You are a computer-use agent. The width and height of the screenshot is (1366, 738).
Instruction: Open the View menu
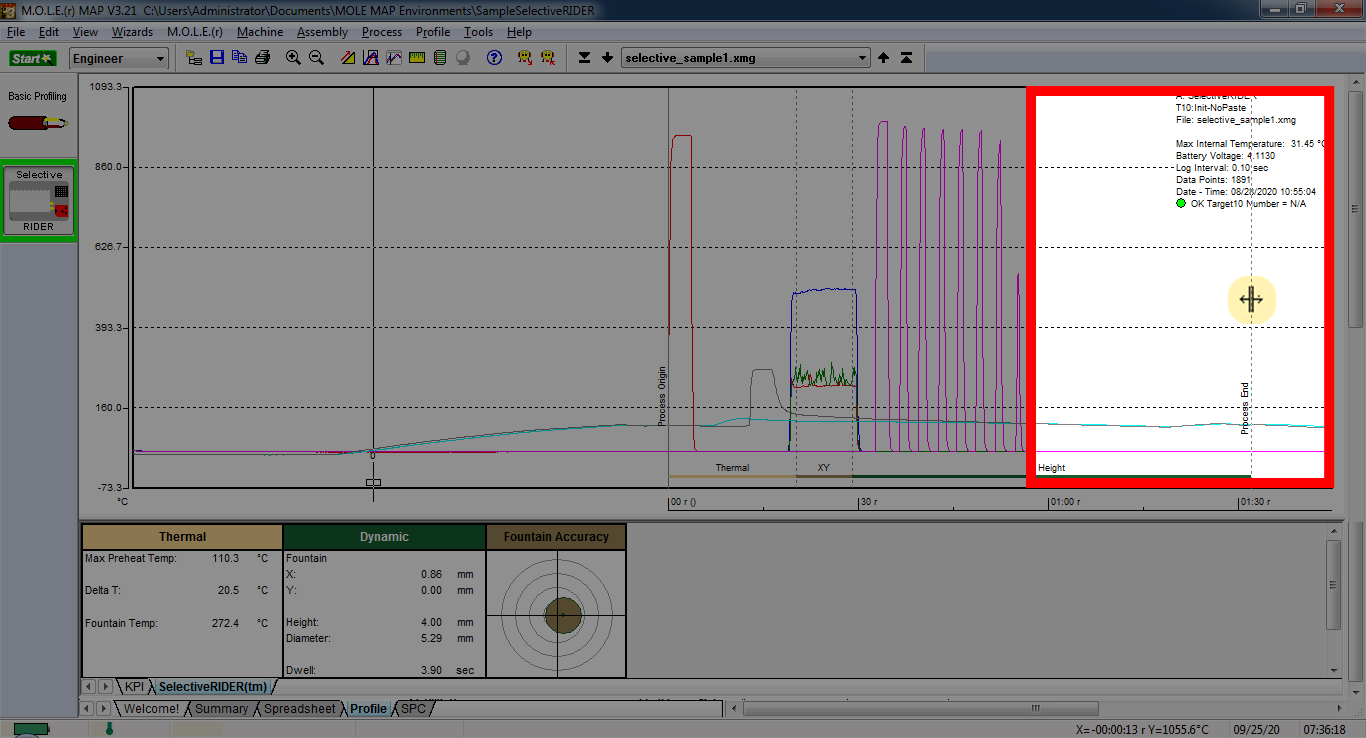coord(85,32)
